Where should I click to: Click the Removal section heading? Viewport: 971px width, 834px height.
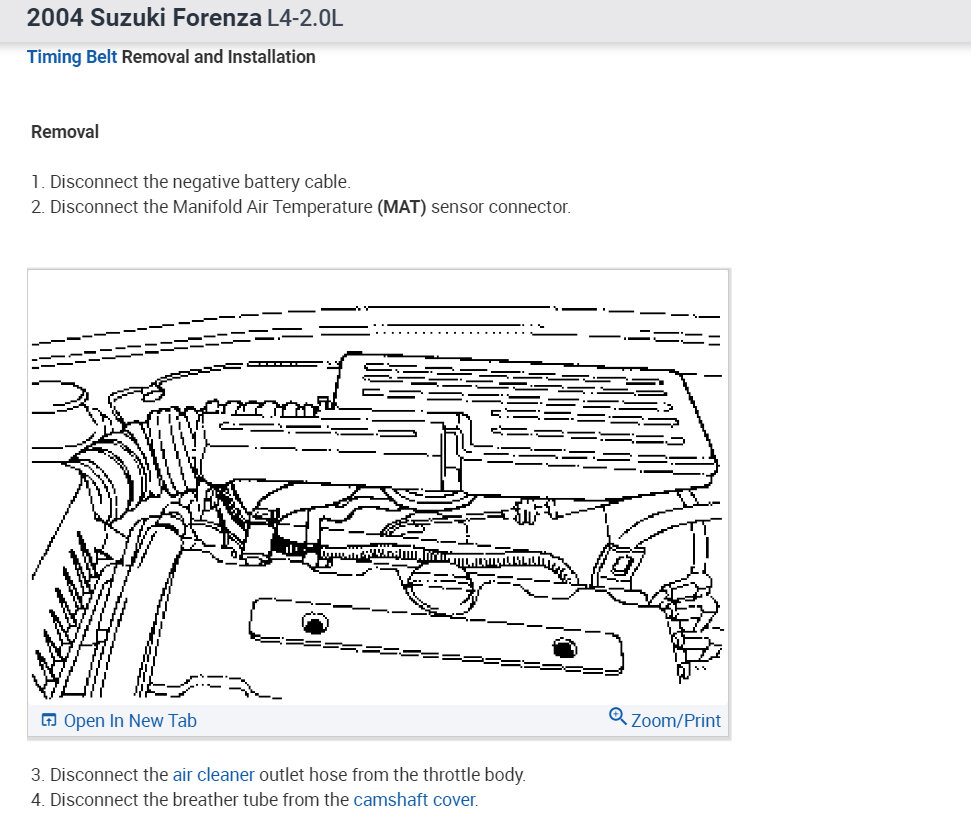tap(65, 132)
